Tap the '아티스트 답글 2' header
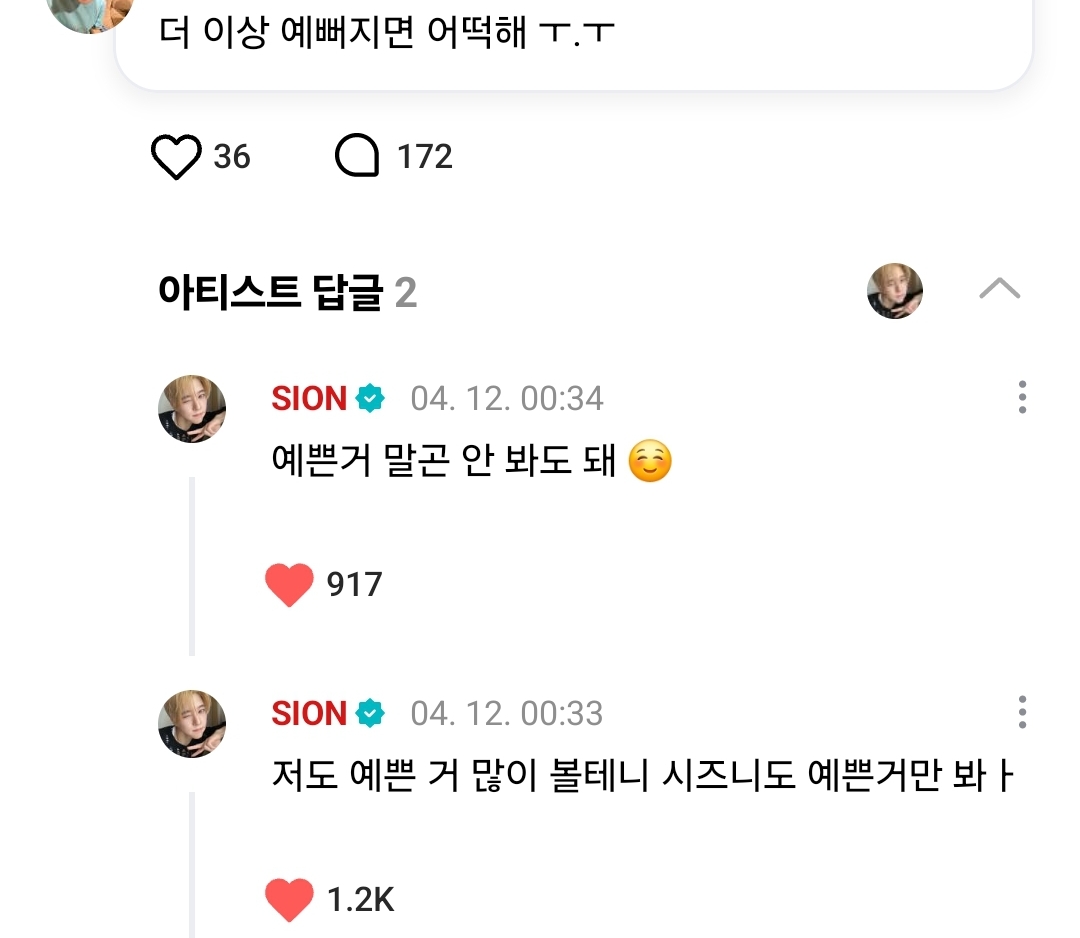Image resolution: width=1080 pixels, height=938 pixels. click(287, 293)
